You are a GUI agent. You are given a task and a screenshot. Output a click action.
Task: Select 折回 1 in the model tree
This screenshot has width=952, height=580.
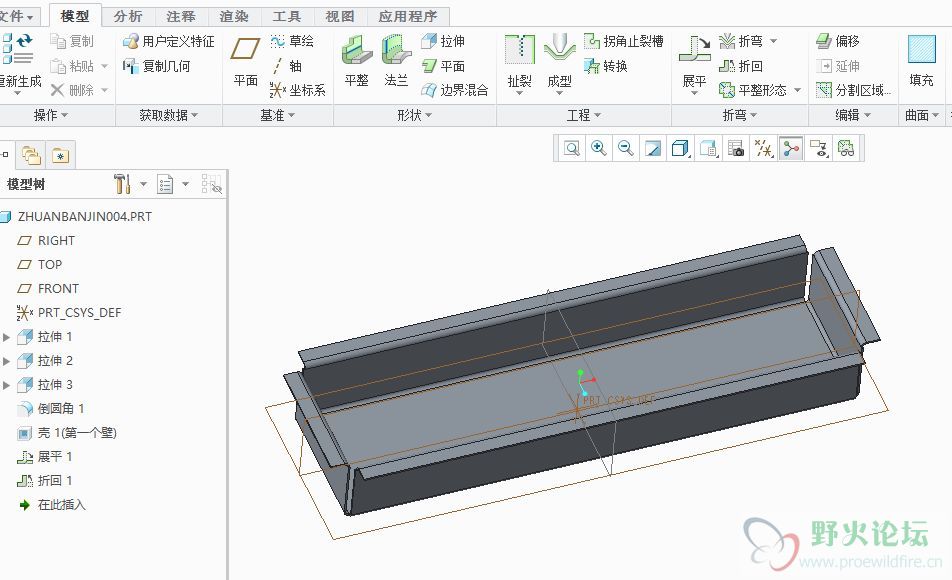[x=55, y=481]
